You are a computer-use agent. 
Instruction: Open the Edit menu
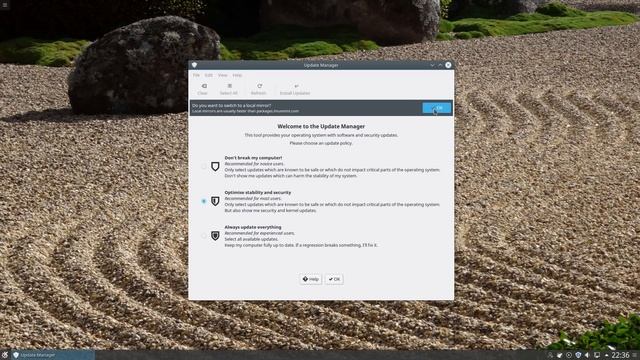[x=209, y=75]
